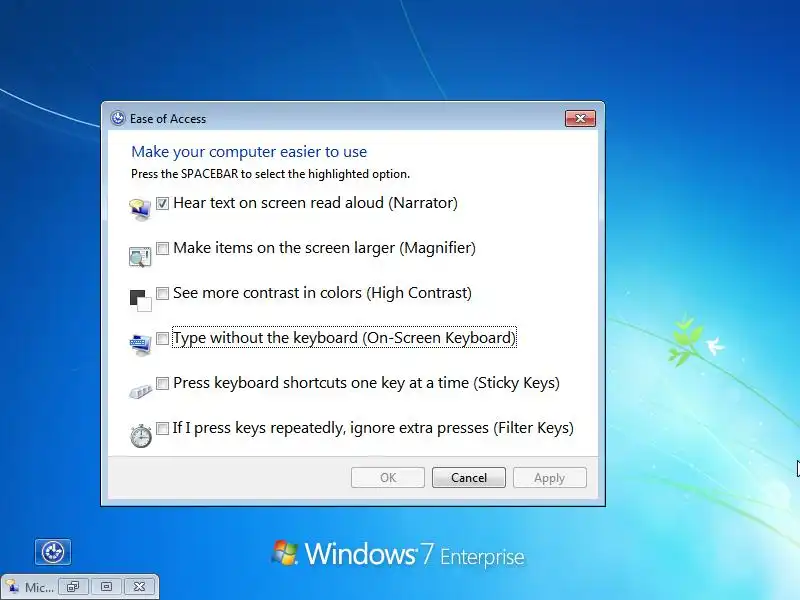The height and width of the screenshot is (600, 800).
Task: Click the On-Screen Keyboard icon
Action: click(140, 344)
